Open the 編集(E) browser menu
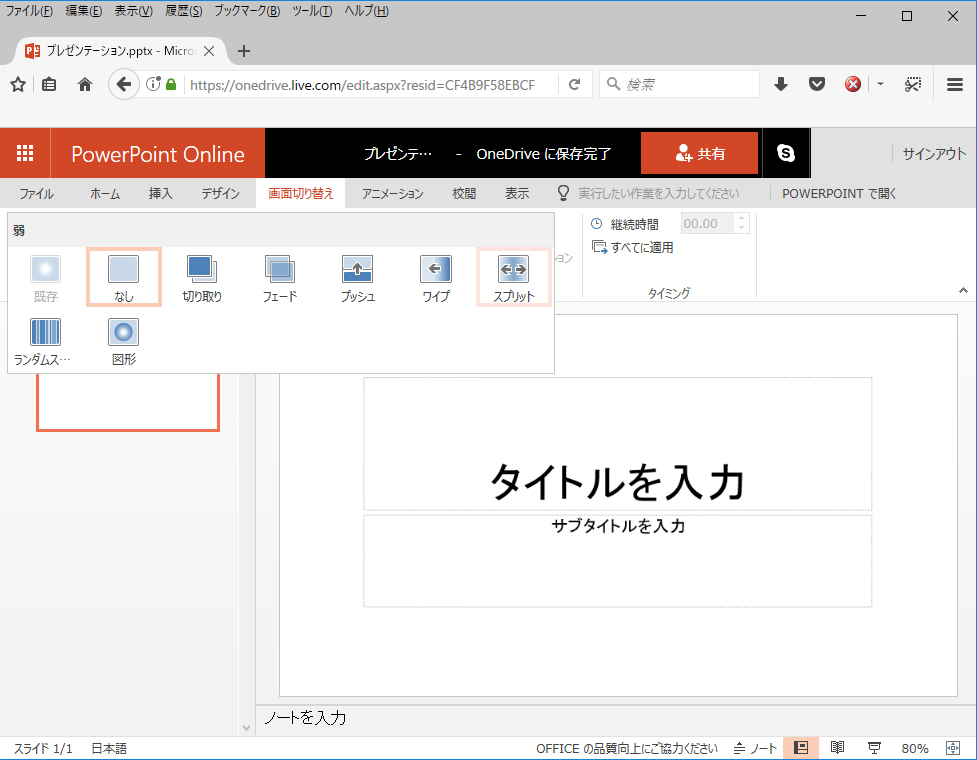 click(83, 11)
